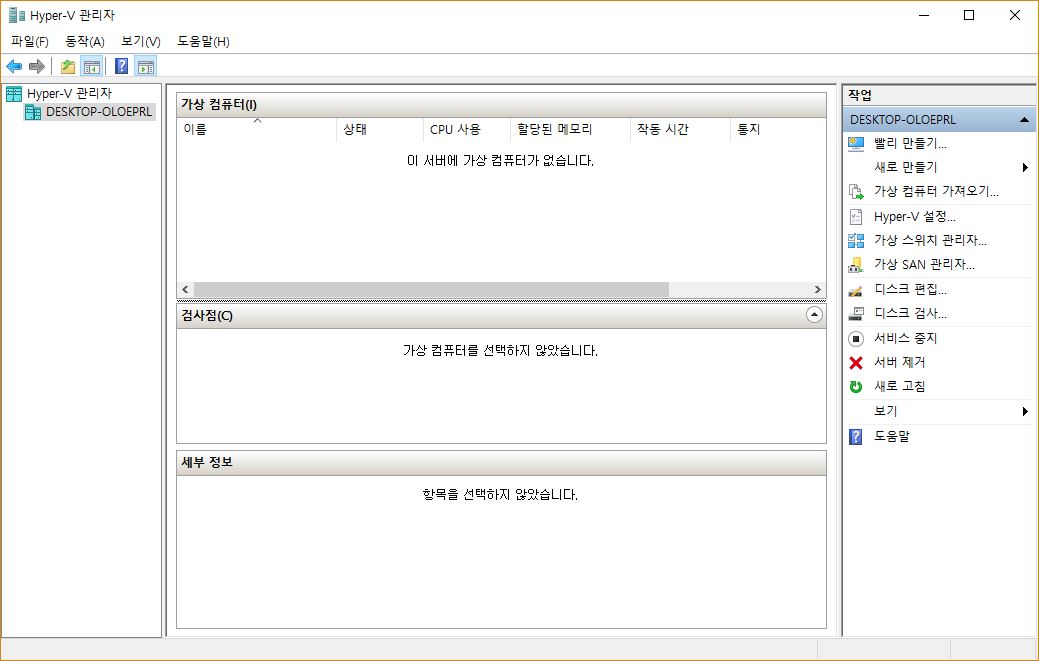Open 가상 컴퓨터 가져오기... action

click(936, 192)
